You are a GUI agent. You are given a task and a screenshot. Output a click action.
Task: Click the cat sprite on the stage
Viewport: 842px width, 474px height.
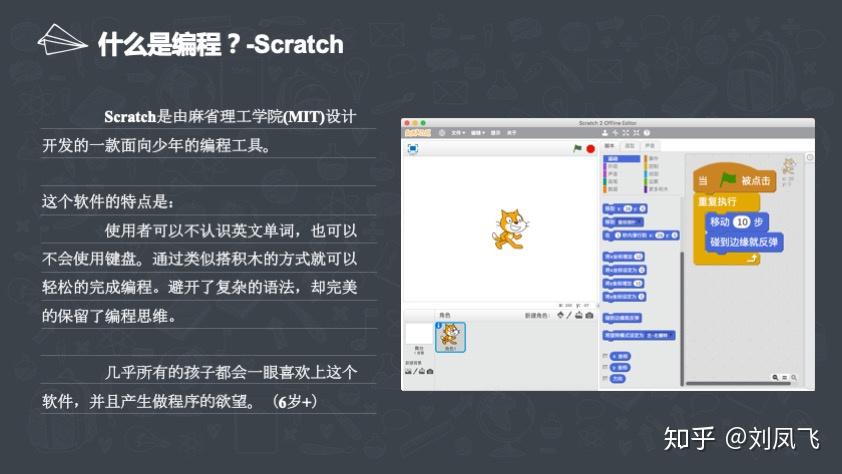(510, 229)
